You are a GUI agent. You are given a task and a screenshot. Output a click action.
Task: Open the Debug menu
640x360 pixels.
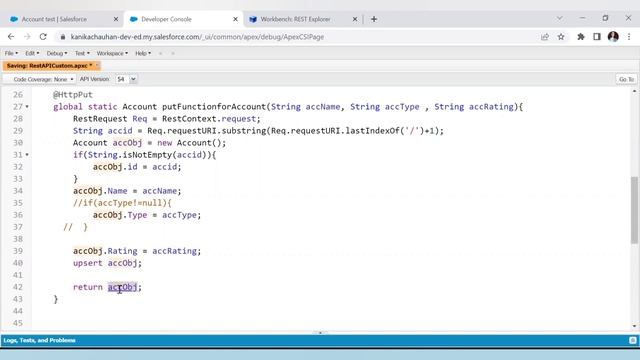click(57, 53)
